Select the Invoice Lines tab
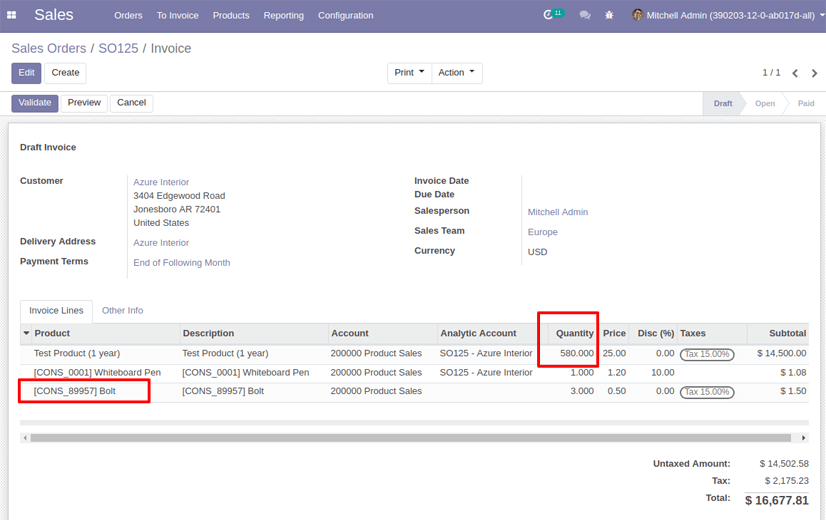Screen dimensions: 826x520 [56, 311]
